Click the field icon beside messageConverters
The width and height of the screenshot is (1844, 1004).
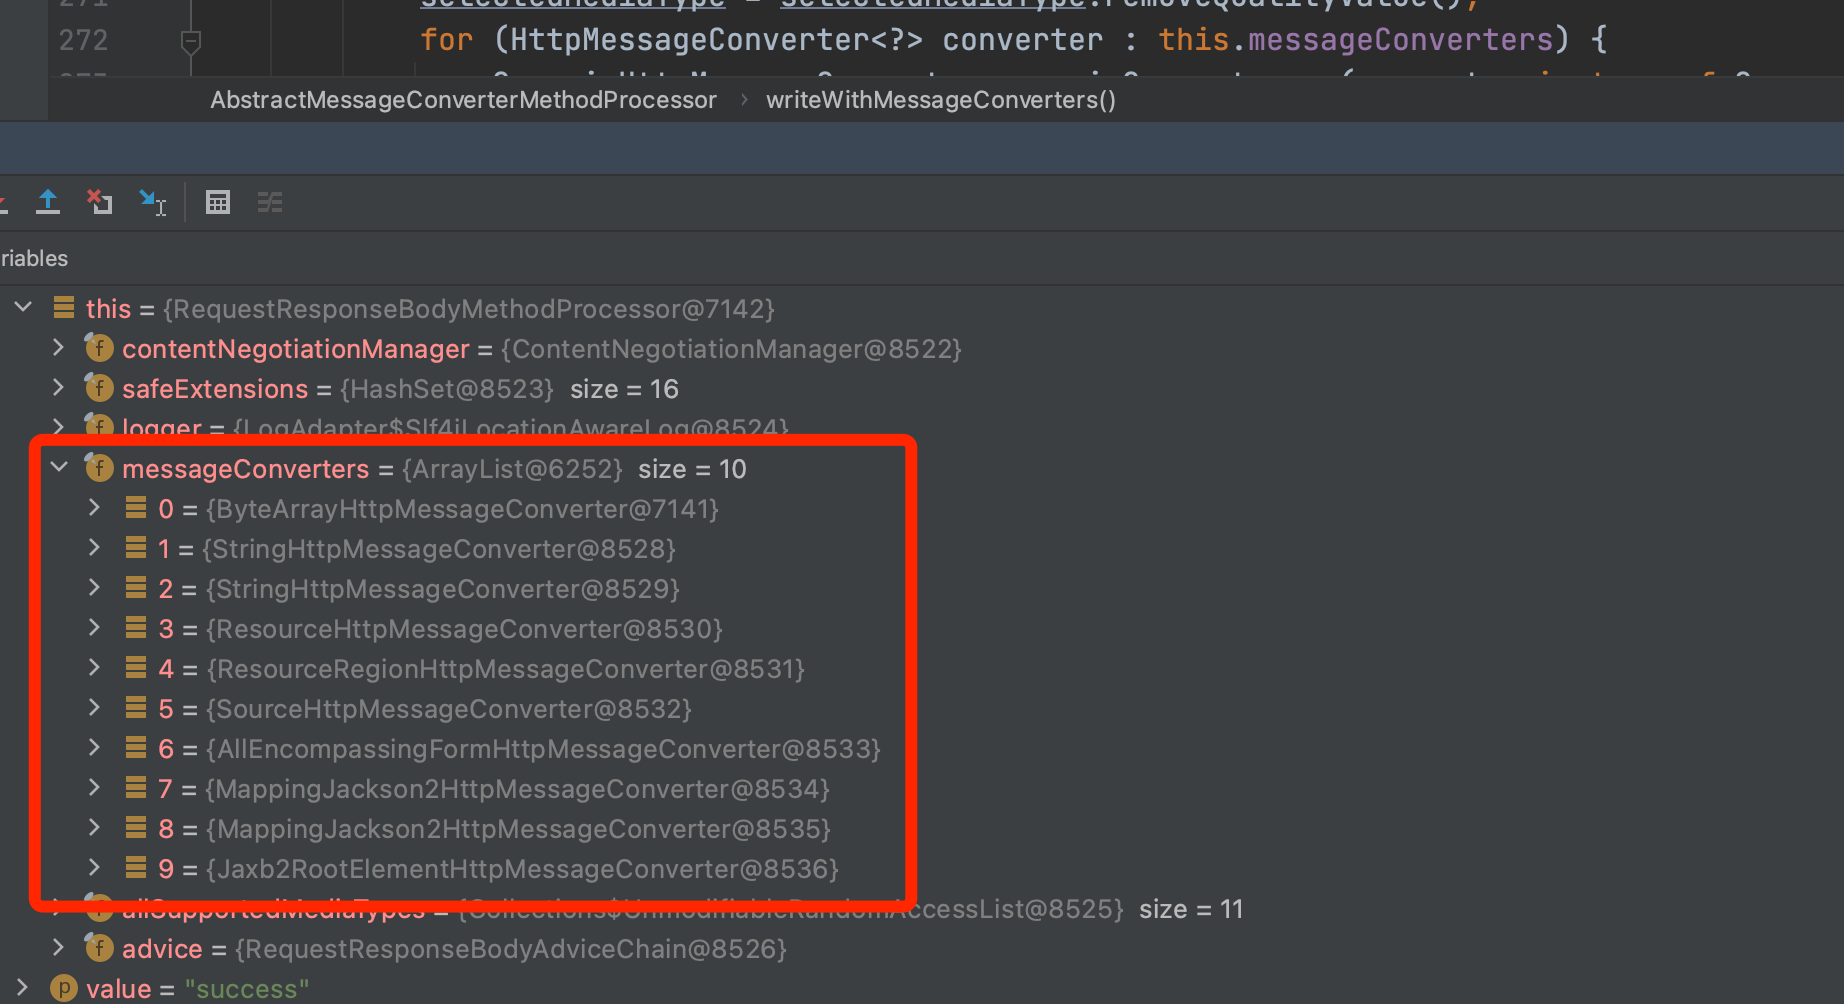point(99,468)
